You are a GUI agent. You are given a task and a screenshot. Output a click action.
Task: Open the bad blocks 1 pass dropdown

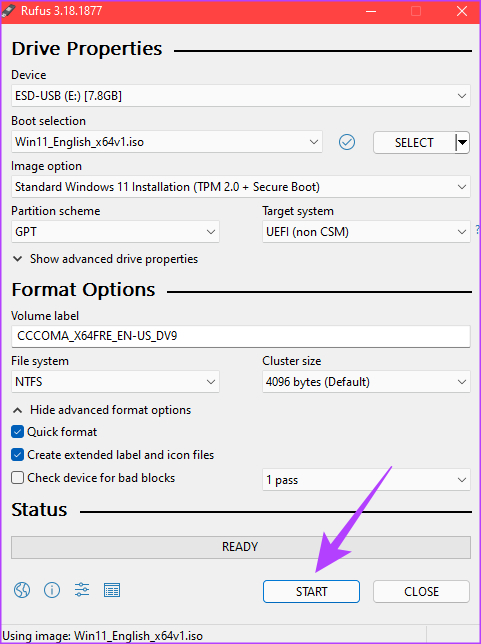pyautogui.click(x=366, y=480)
